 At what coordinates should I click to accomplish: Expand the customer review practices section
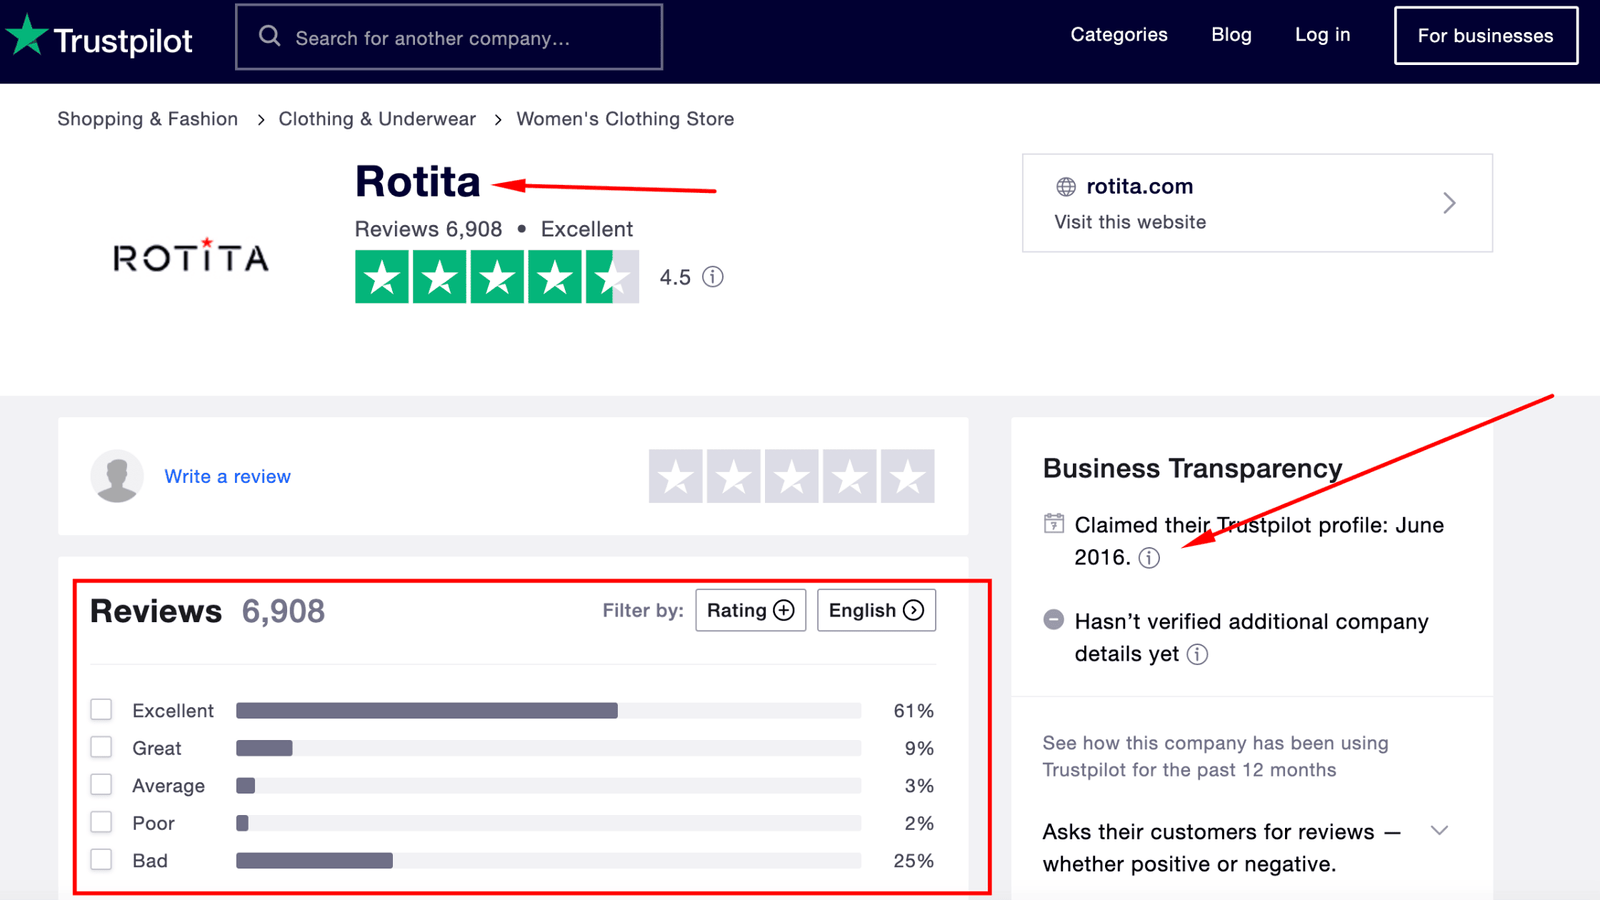tap(1439, 830)
